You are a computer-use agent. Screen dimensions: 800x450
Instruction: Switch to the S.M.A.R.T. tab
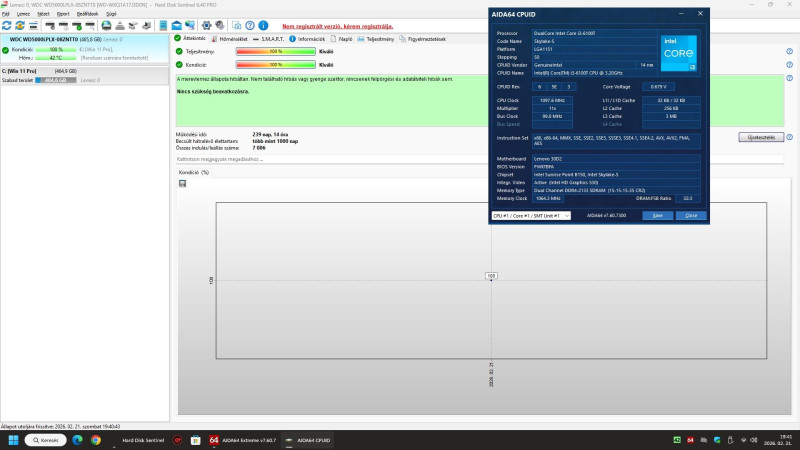tap(268, 39)
